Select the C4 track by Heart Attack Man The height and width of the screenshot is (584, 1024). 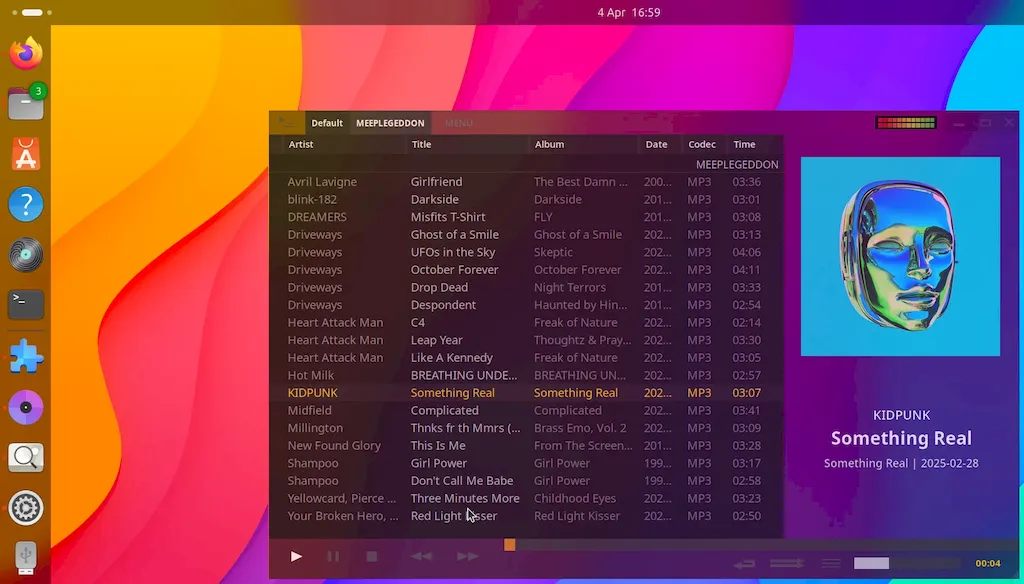[x=526, y=323]
